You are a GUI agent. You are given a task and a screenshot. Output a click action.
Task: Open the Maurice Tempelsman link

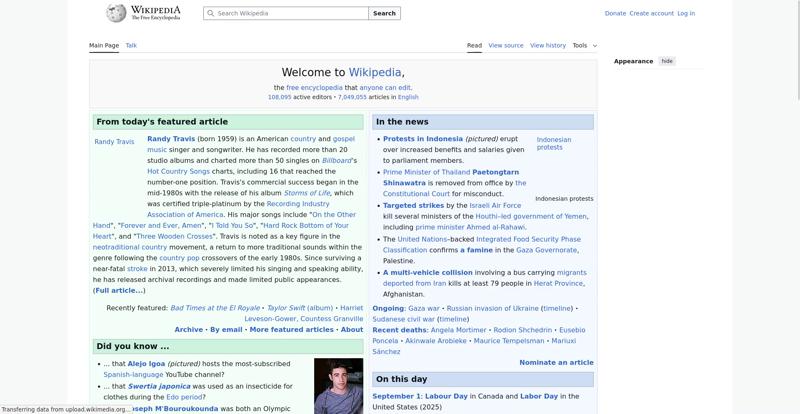pyautogui.click(x=509, y=341)
